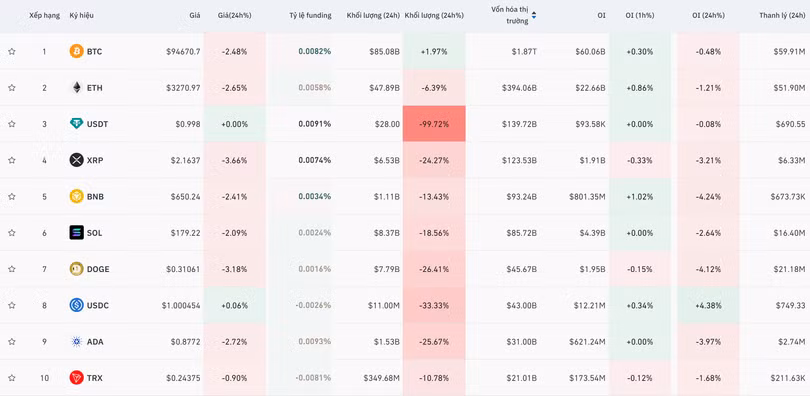Favorite BNB with its star
Screen dimensions: 810x396
tap(11, 196)
